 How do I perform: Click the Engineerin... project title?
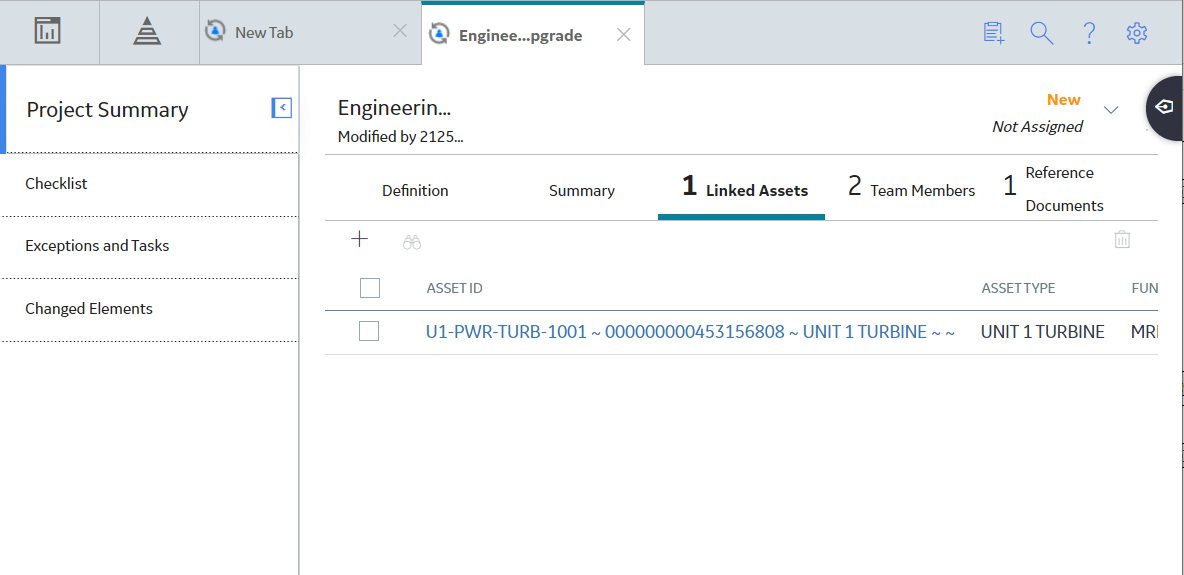click(x=394, y=108)
